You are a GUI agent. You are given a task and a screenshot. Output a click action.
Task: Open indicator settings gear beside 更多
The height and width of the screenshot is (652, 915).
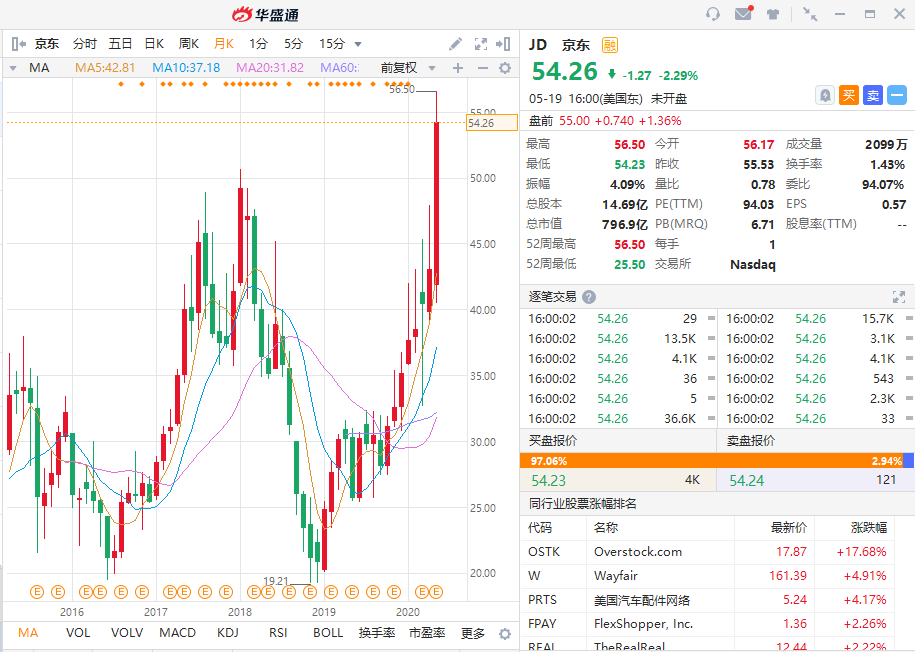[505, 634]
